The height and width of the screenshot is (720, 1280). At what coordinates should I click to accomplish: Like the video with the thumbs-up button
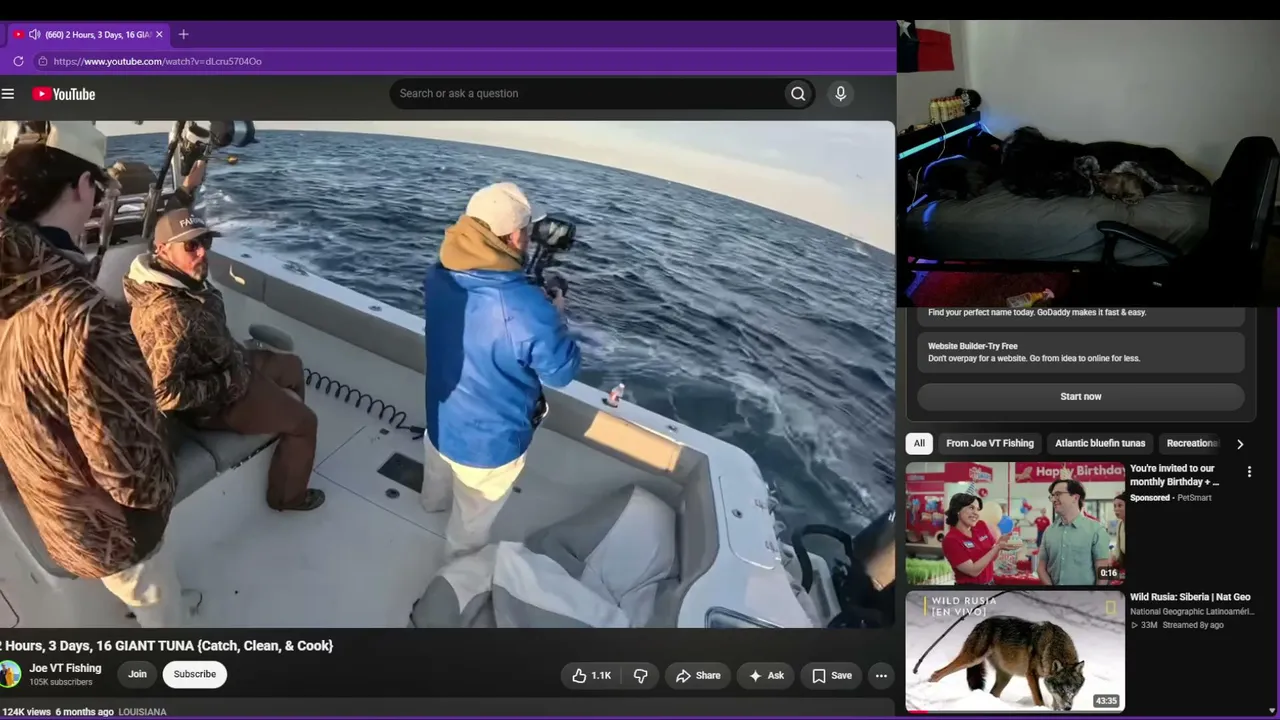click(x=591, y=676)
